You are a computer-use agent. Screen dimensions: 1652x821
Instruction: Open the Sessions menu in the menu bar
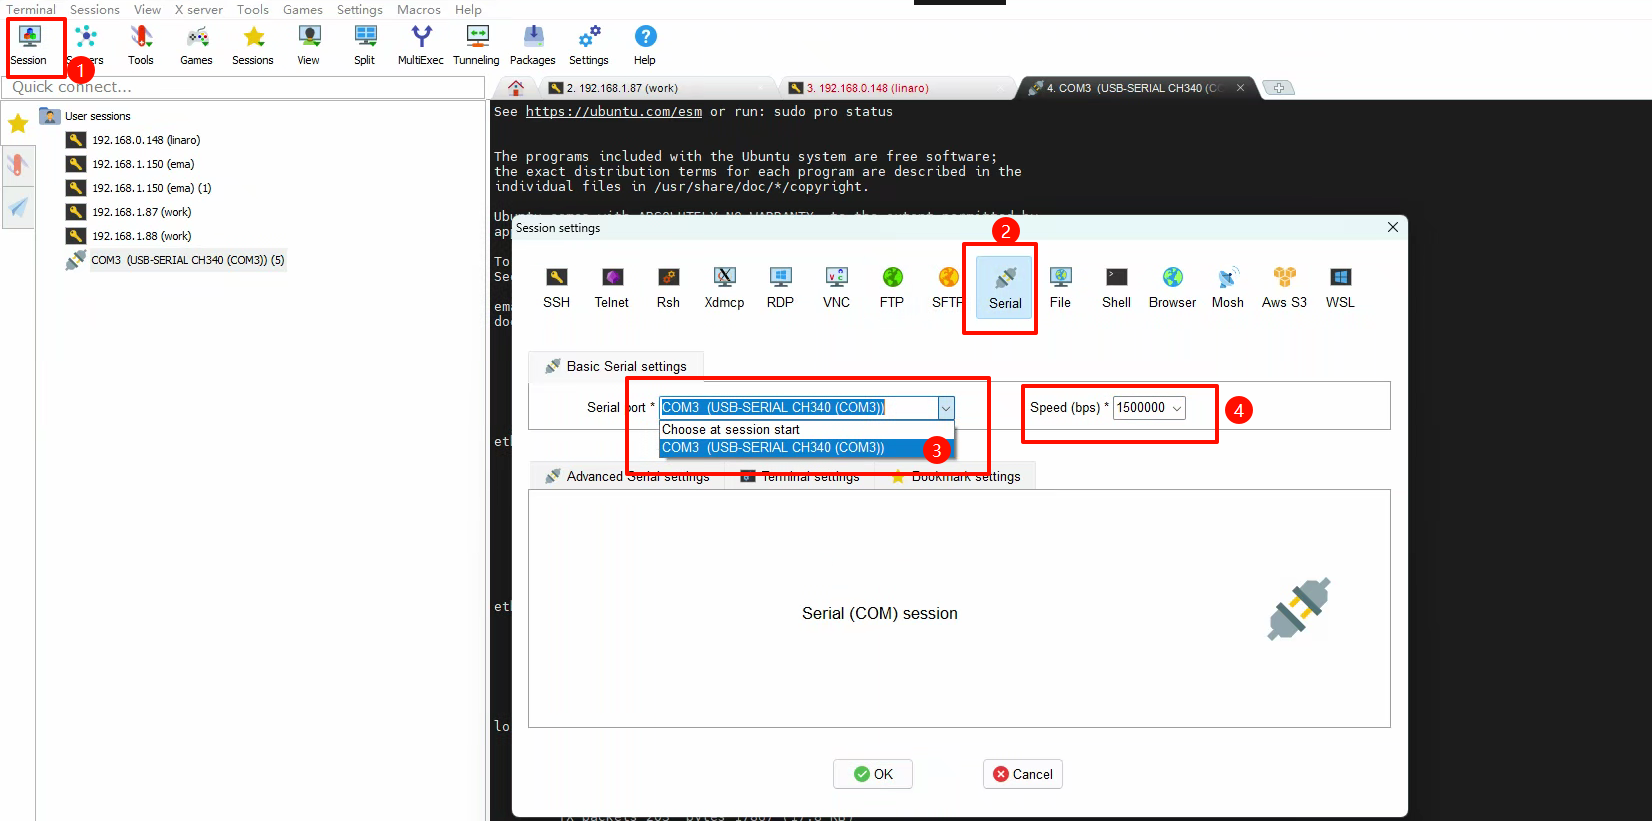click(95, 9)
